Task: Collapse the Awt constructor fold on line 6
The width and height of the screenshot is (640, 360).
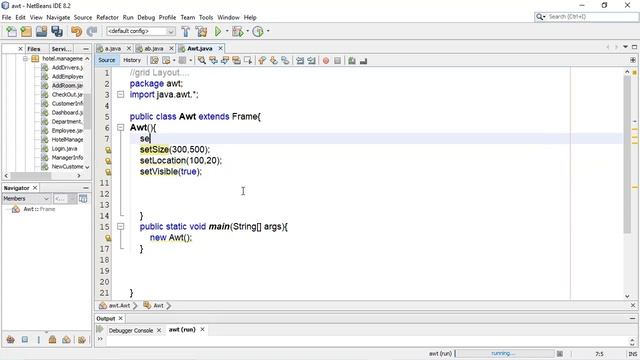Action: (120, 127)
